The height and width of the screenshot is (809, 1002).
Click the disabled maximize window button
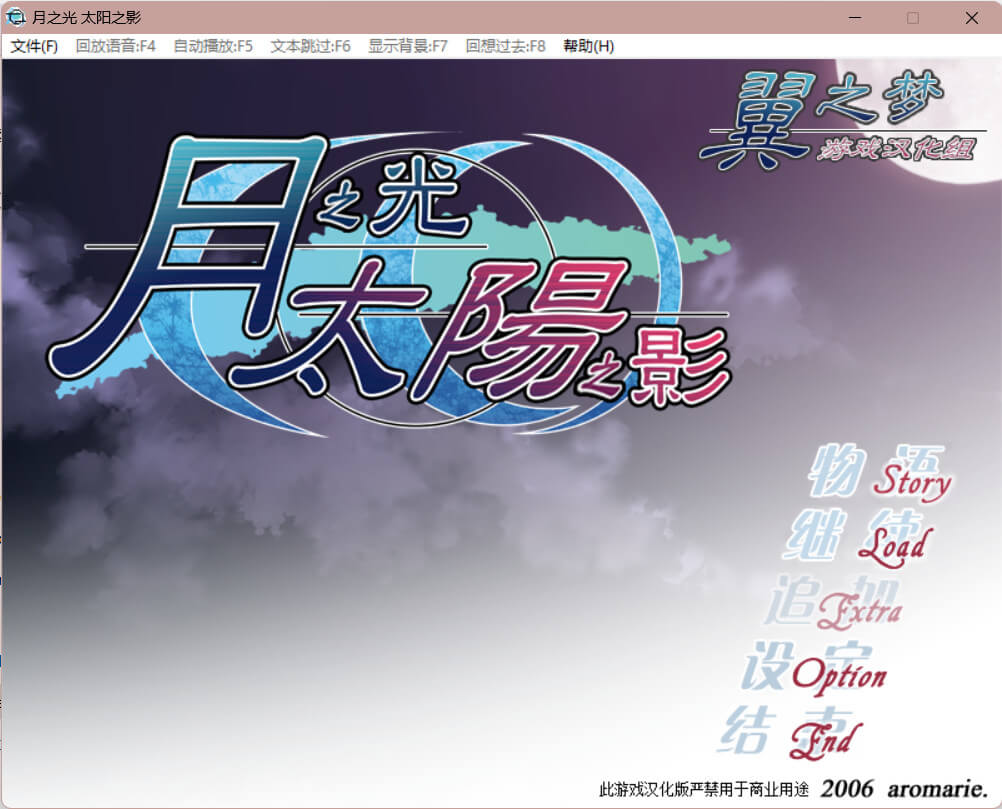(x=912, y=17)
